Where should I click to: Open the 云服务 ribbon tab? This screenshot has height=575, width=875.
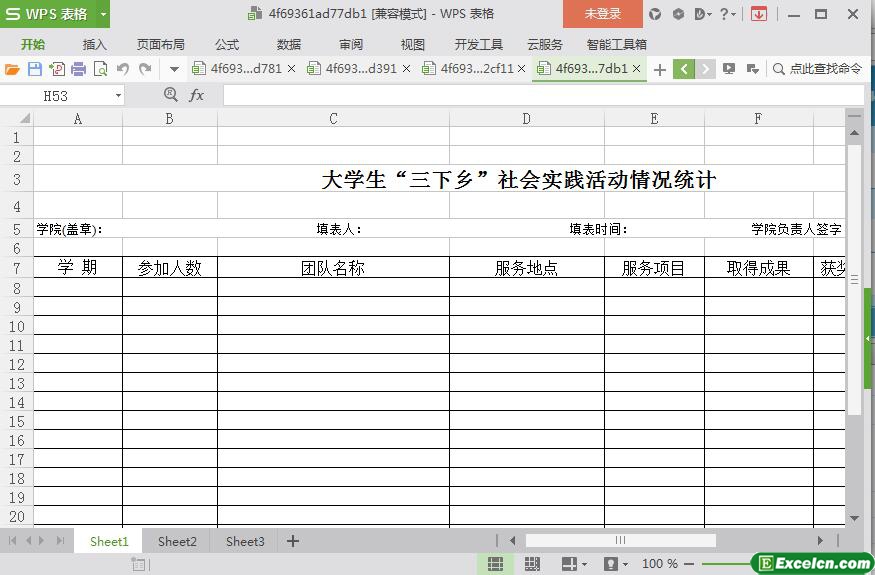point(545,45)
